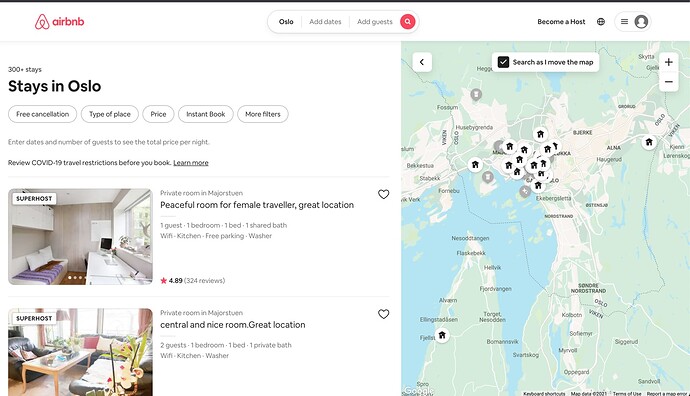This screenshot has width=690, height=396.
Task: Click the Learn more COVID-19 link
Action: coord(191,163)
